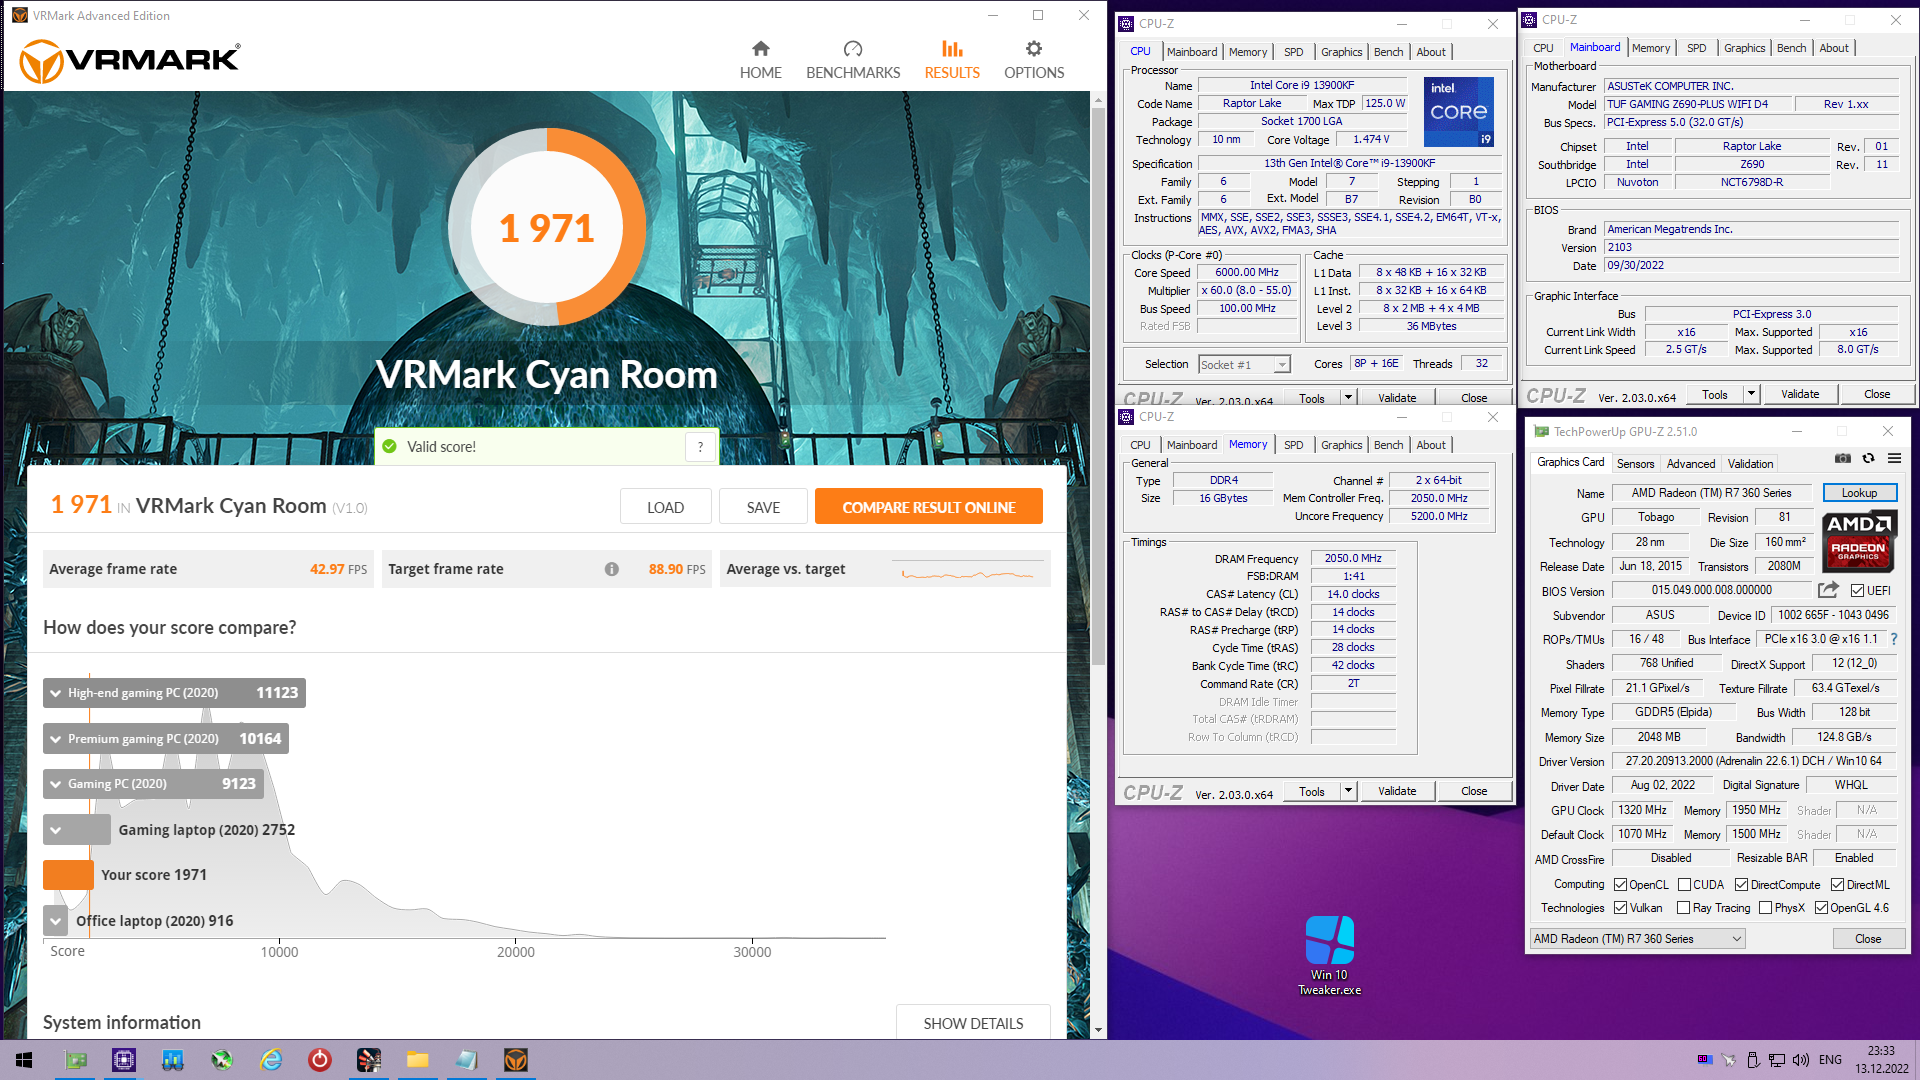Open CPU-Z purple chip taskbar icon
The width and height of the screenshot is (1920, 1080).
click(x=124, y=1060)
